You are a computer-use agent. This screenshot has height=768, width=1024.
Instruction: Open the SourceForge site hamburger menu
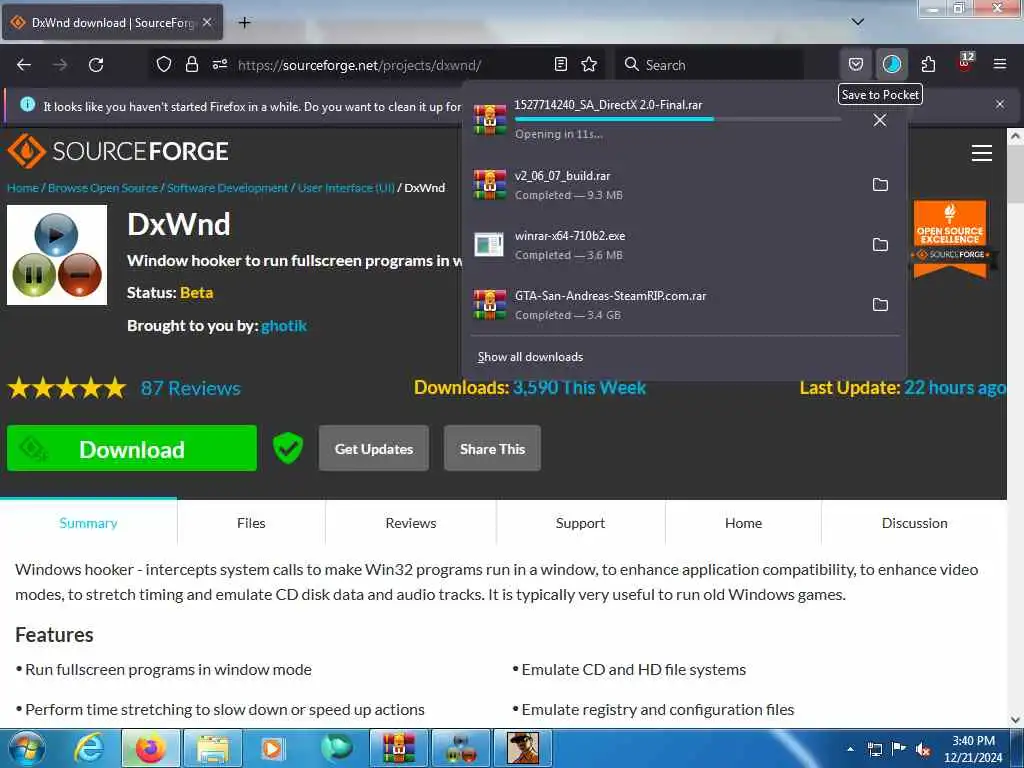coord(982,153)
